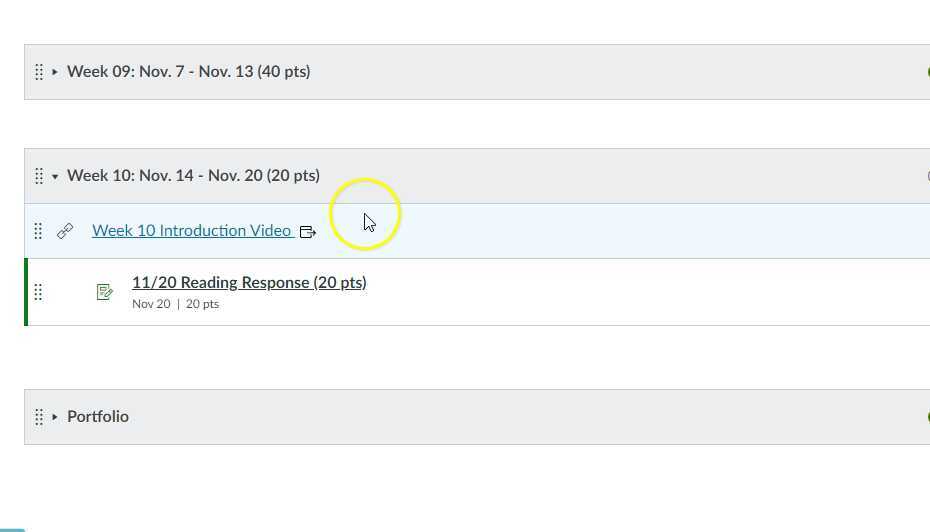930x532 pixels.
Task: Click the 20 pts label under Reading Response
Action: (202, 304)
